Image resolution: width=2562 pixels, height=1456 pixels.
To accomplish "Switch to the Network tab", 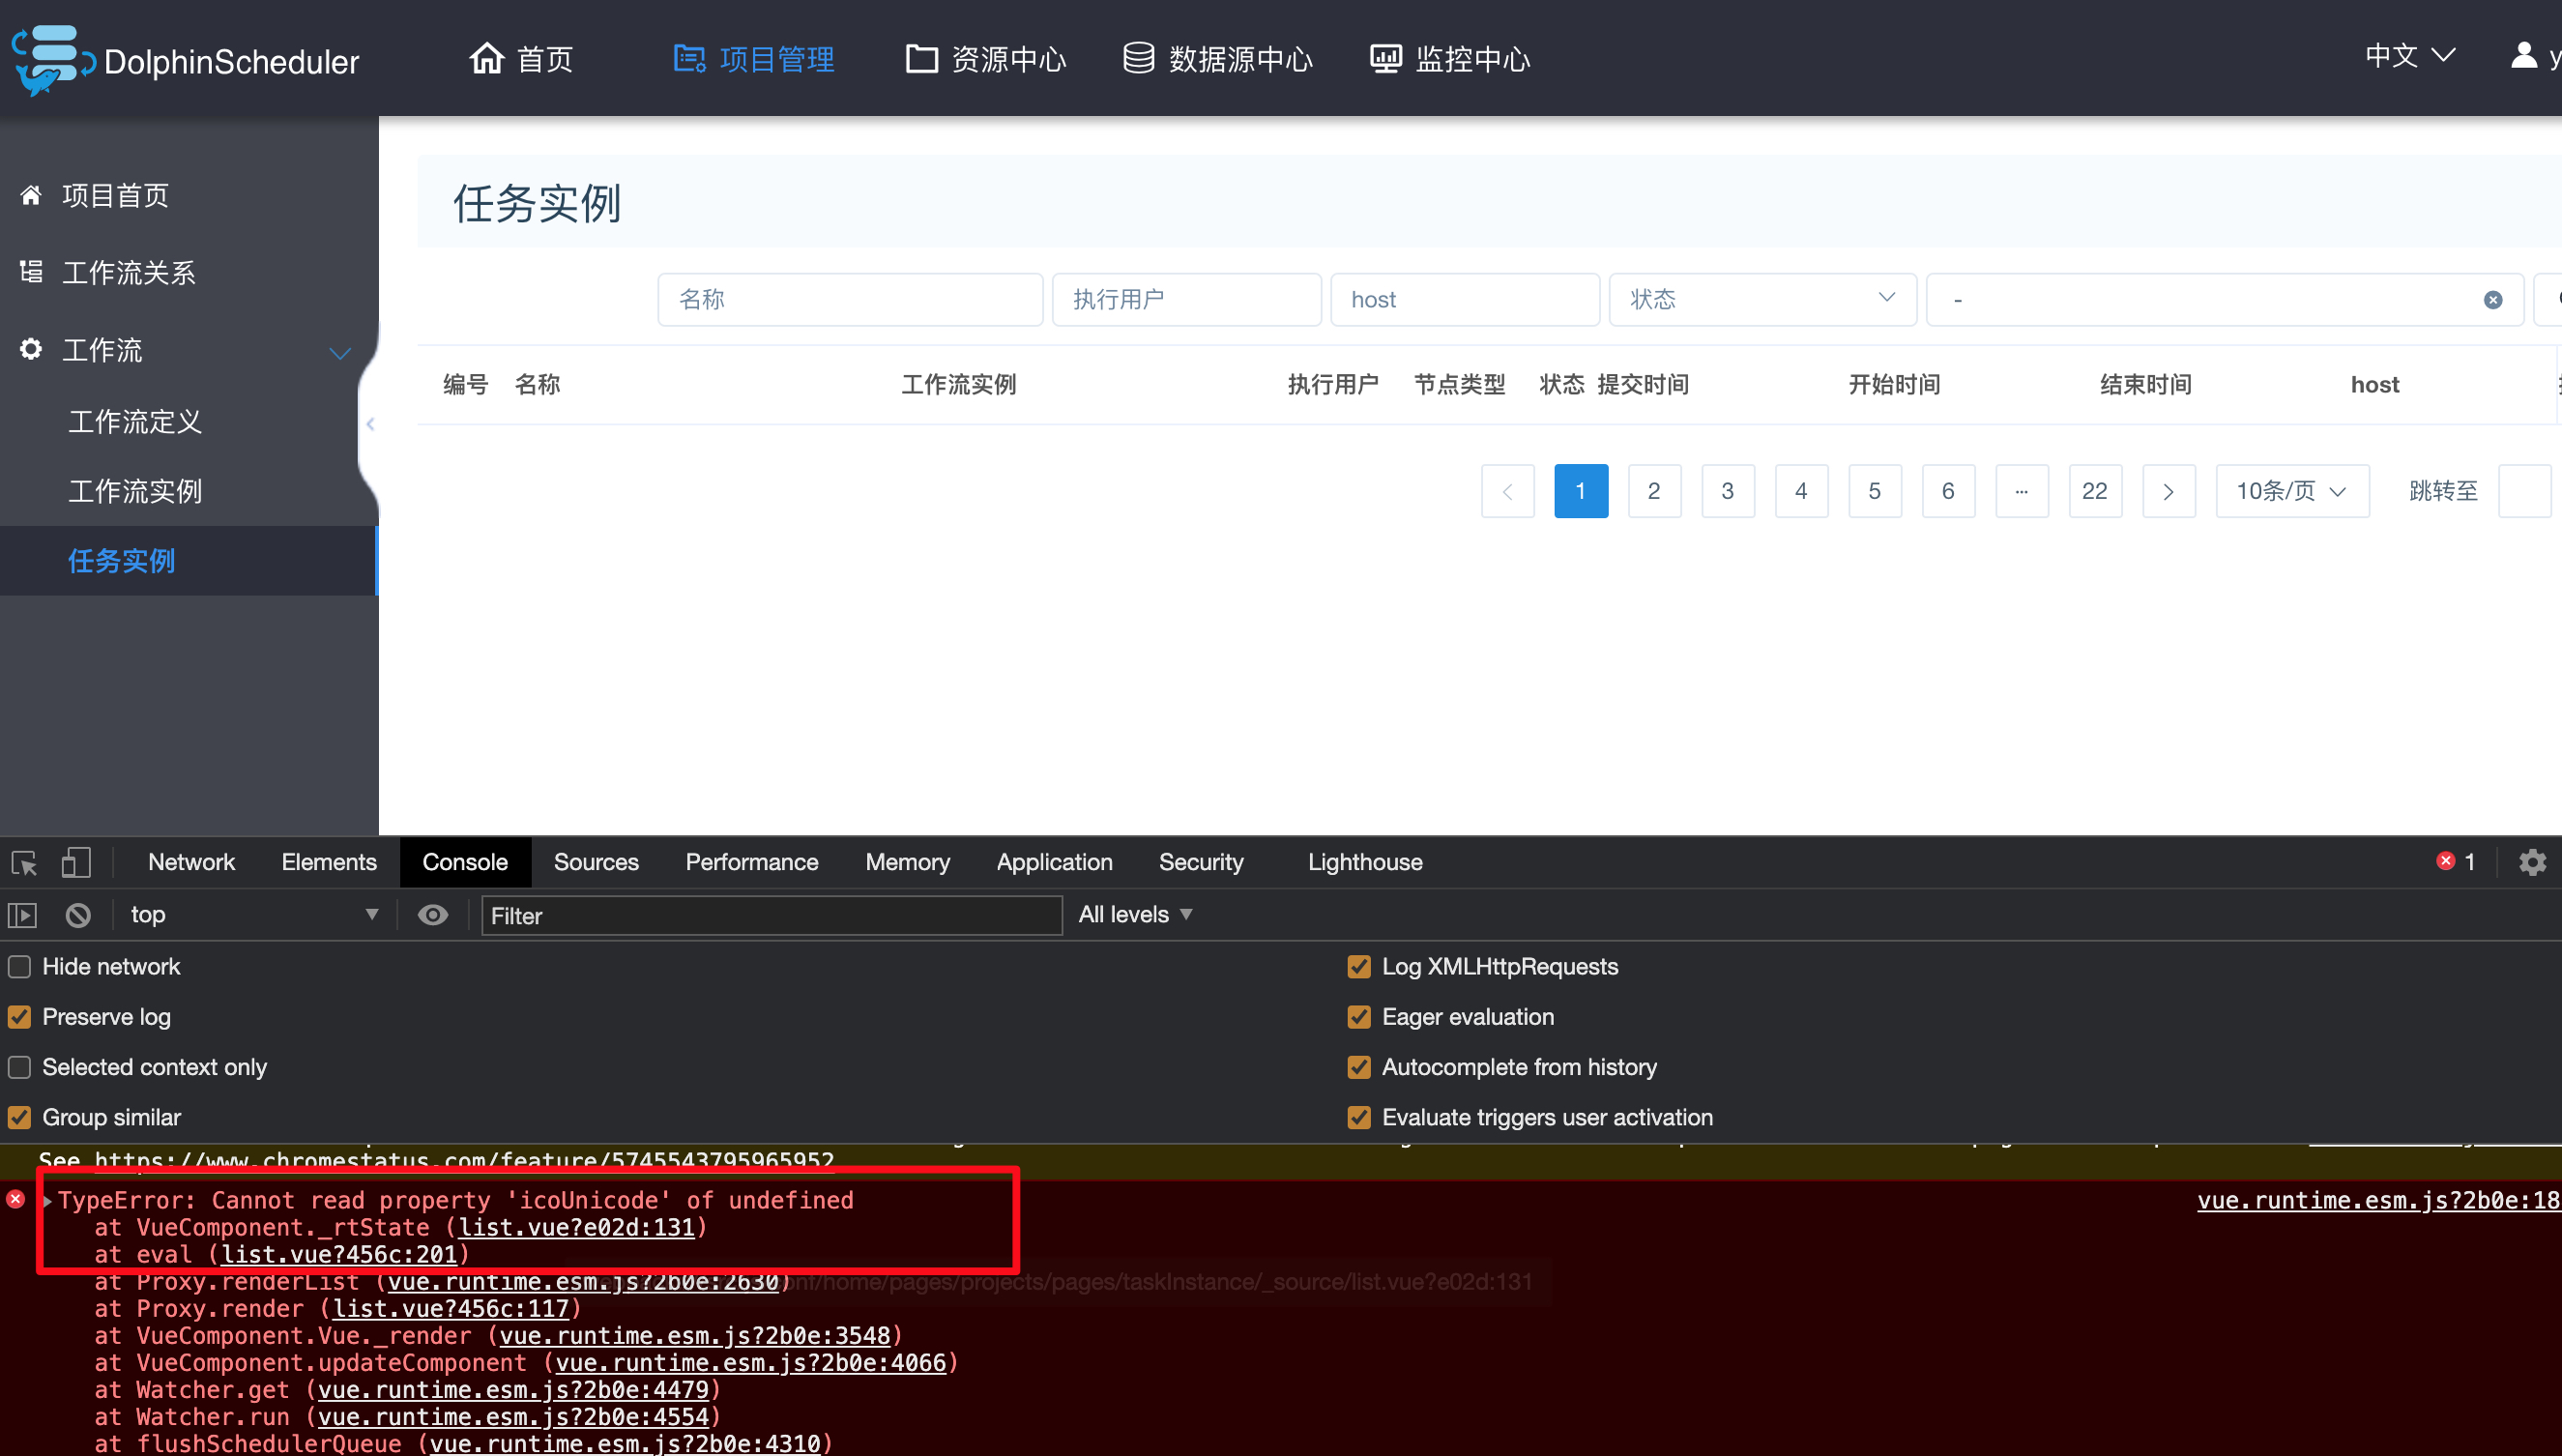I will click(x=191, y=862).
